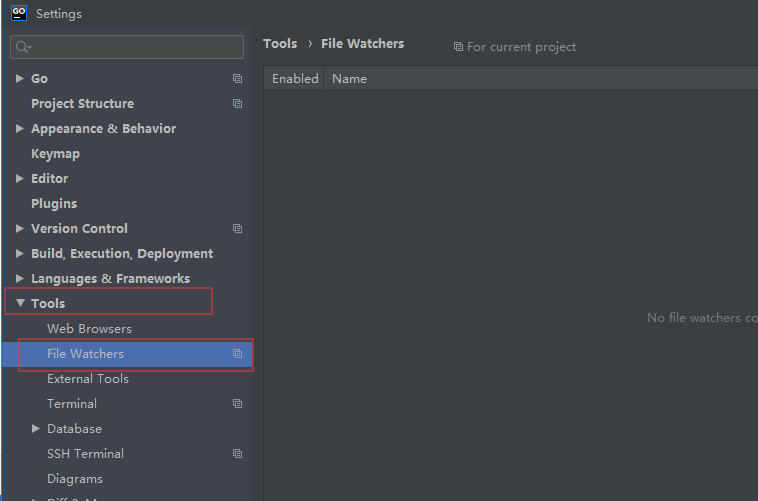The height and width of the screenshot is (501, 758).
Task: Click project-level icon beside Terminal
Action: click(x=237, y=404)
